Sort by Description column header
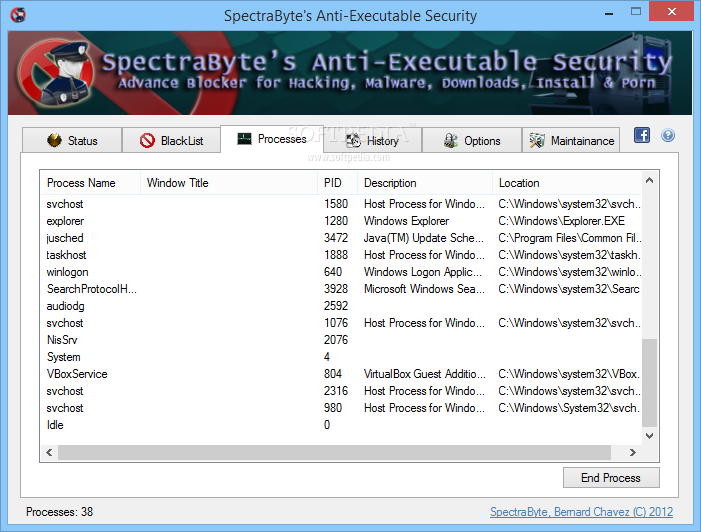The height and width of the screenshot is (532, 701). (425, 183)
